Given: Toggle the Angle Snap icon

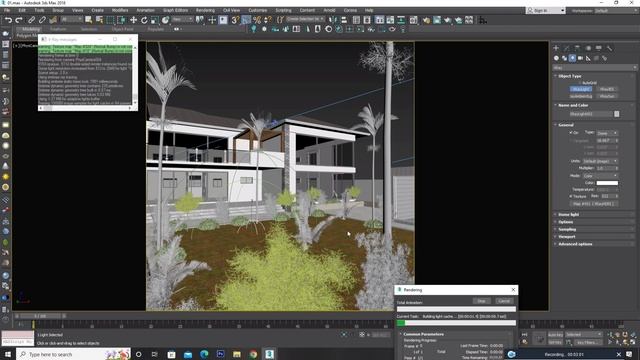Looking at the screenshot, I should coord(246,20).
